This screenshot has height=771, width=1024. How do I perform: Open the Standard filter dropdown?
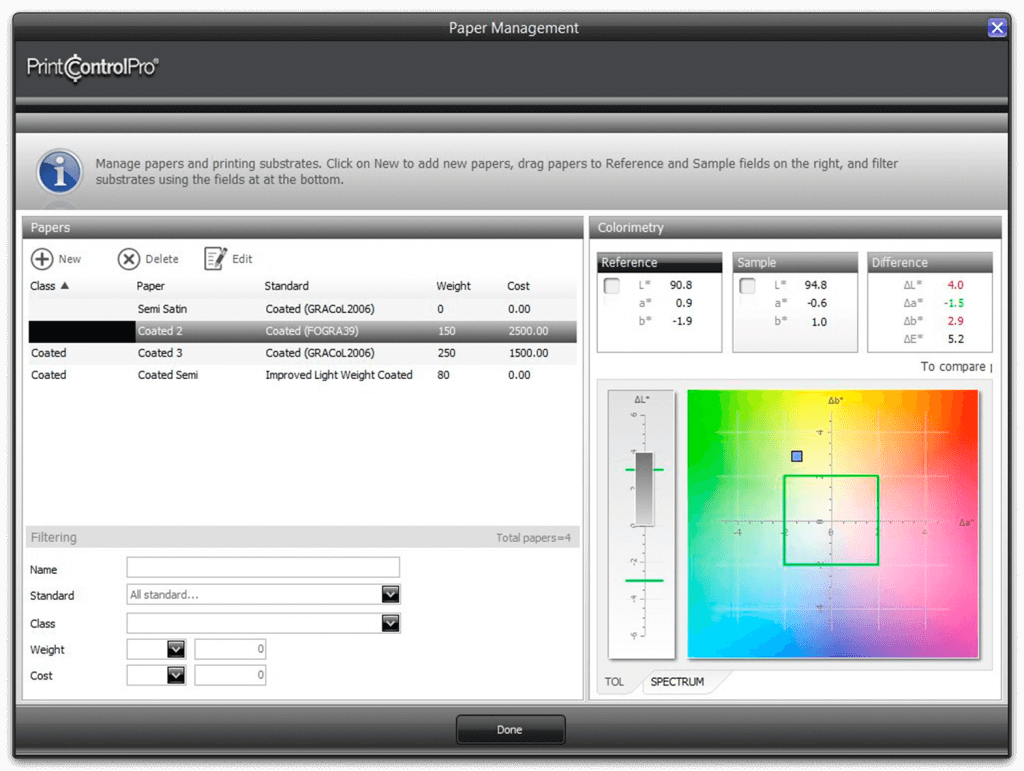tap(390, 595)
